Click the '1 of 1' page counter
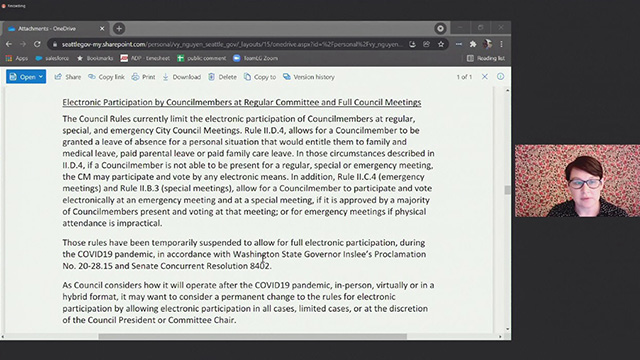This screenshot has height=360, width=640. point(464,77)
